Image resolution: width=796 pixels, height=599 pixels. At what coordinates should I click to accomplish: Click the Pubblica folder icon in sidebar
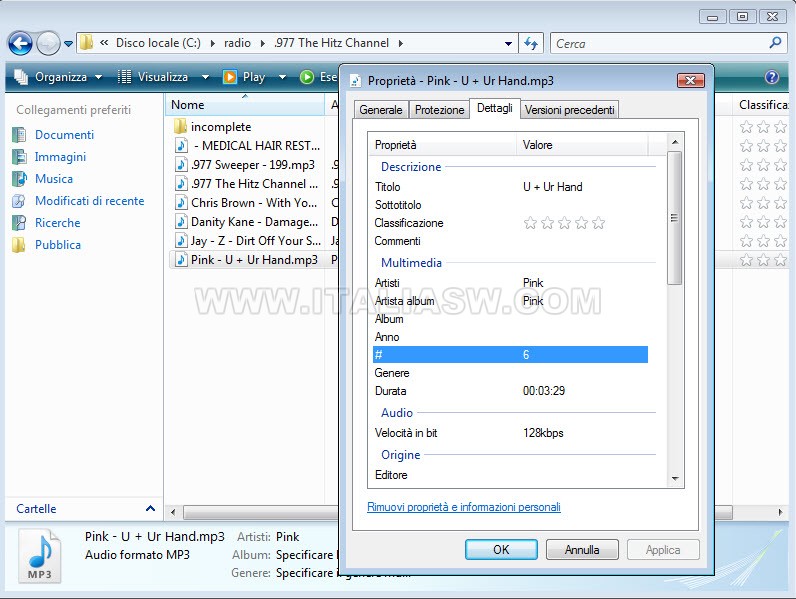[x=19, y=245]
